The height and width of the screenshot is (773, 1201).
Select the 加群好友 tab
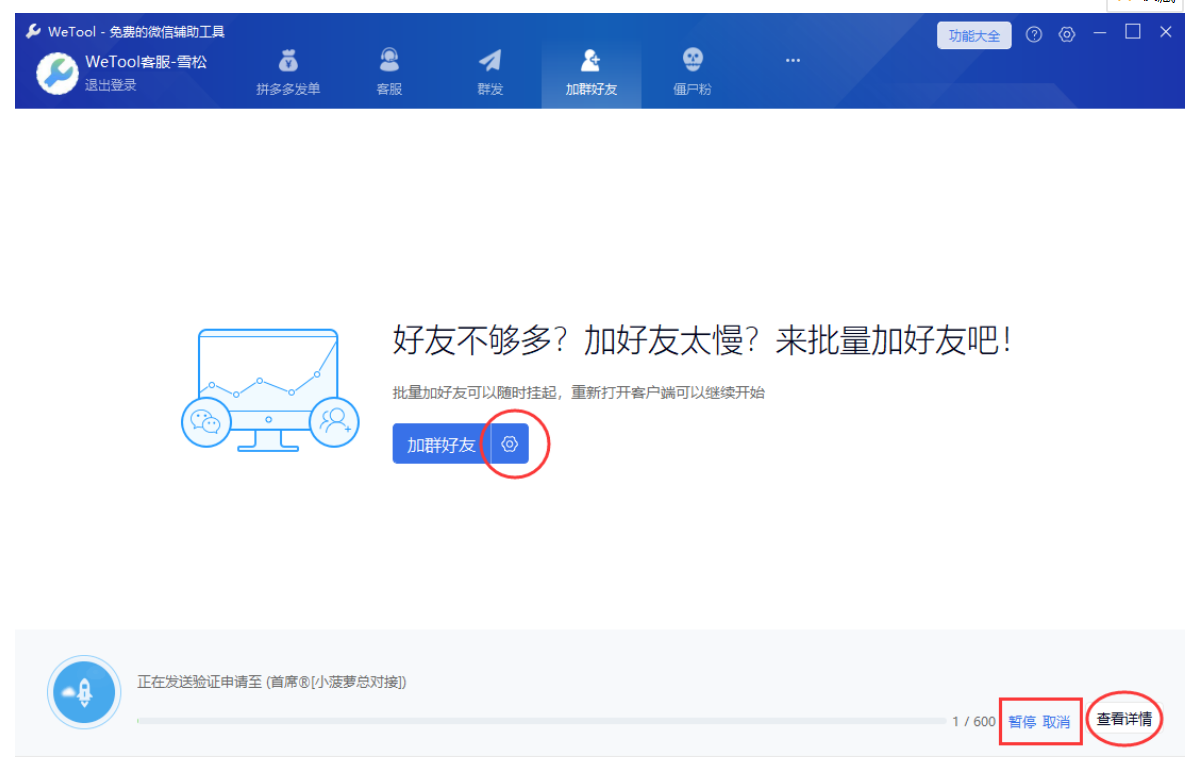coord(591,73)
